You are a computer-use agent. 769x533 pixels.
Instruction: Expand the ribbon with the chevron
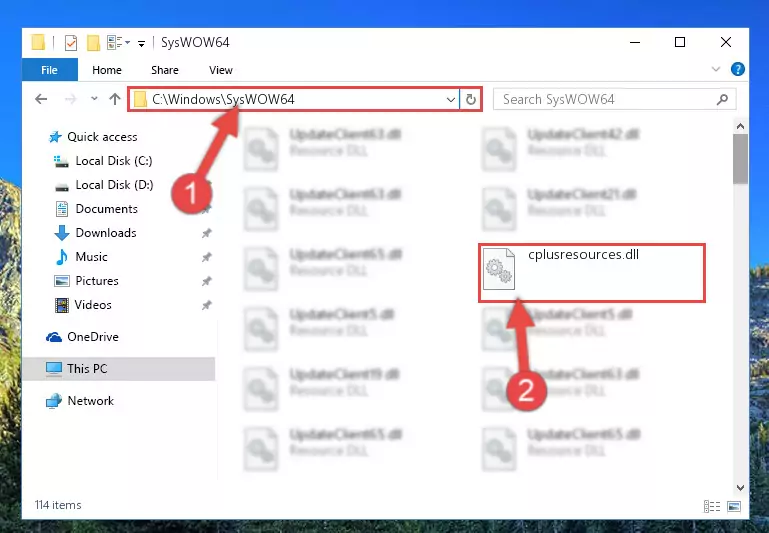click(x=716, y=70)
